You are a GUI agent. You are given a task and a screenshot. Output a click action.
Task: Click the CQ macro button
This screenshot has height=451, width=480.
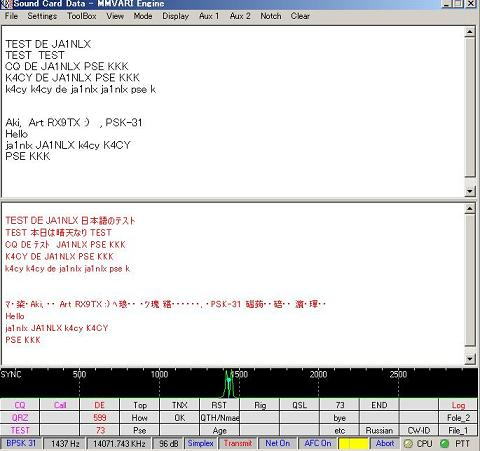tap(20, 405)
